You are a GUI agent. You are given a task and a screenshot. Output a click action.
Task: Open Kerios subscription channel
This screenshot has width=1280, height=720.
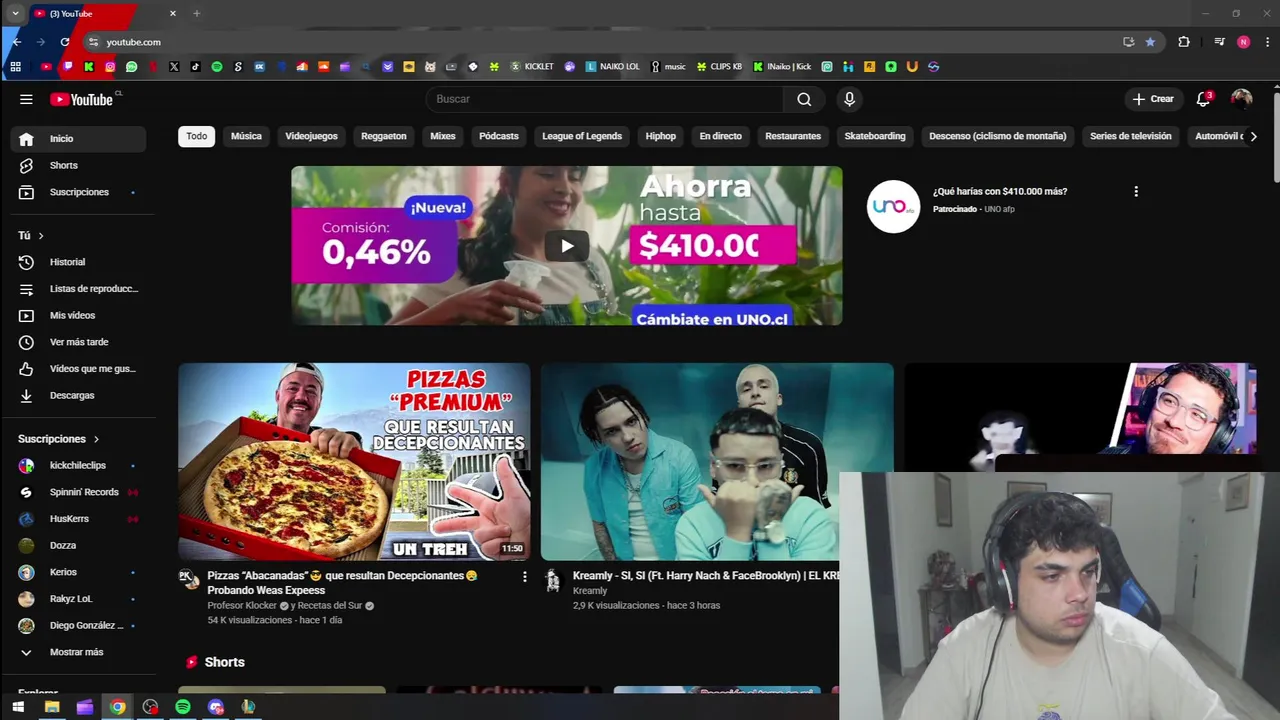click(78, 572)
